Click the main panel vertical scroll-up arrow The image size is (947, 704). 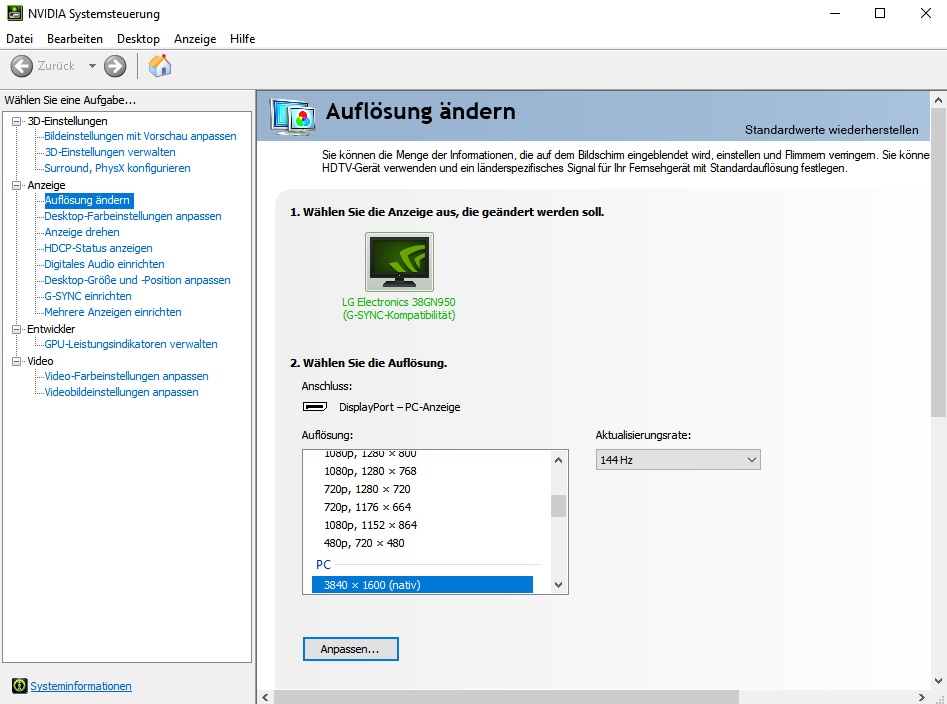tap(938, 100)
